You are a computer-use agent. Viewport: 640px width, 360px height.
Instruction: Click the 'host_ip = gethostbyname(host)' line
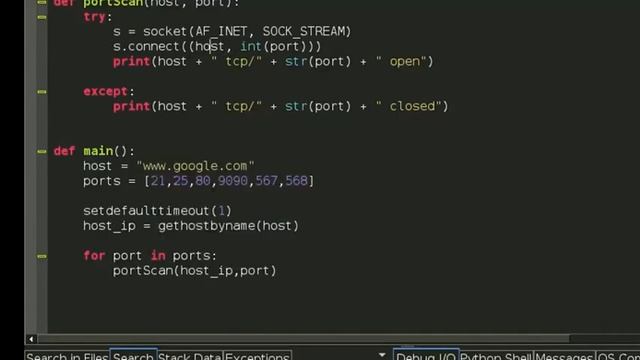(191, 226)
